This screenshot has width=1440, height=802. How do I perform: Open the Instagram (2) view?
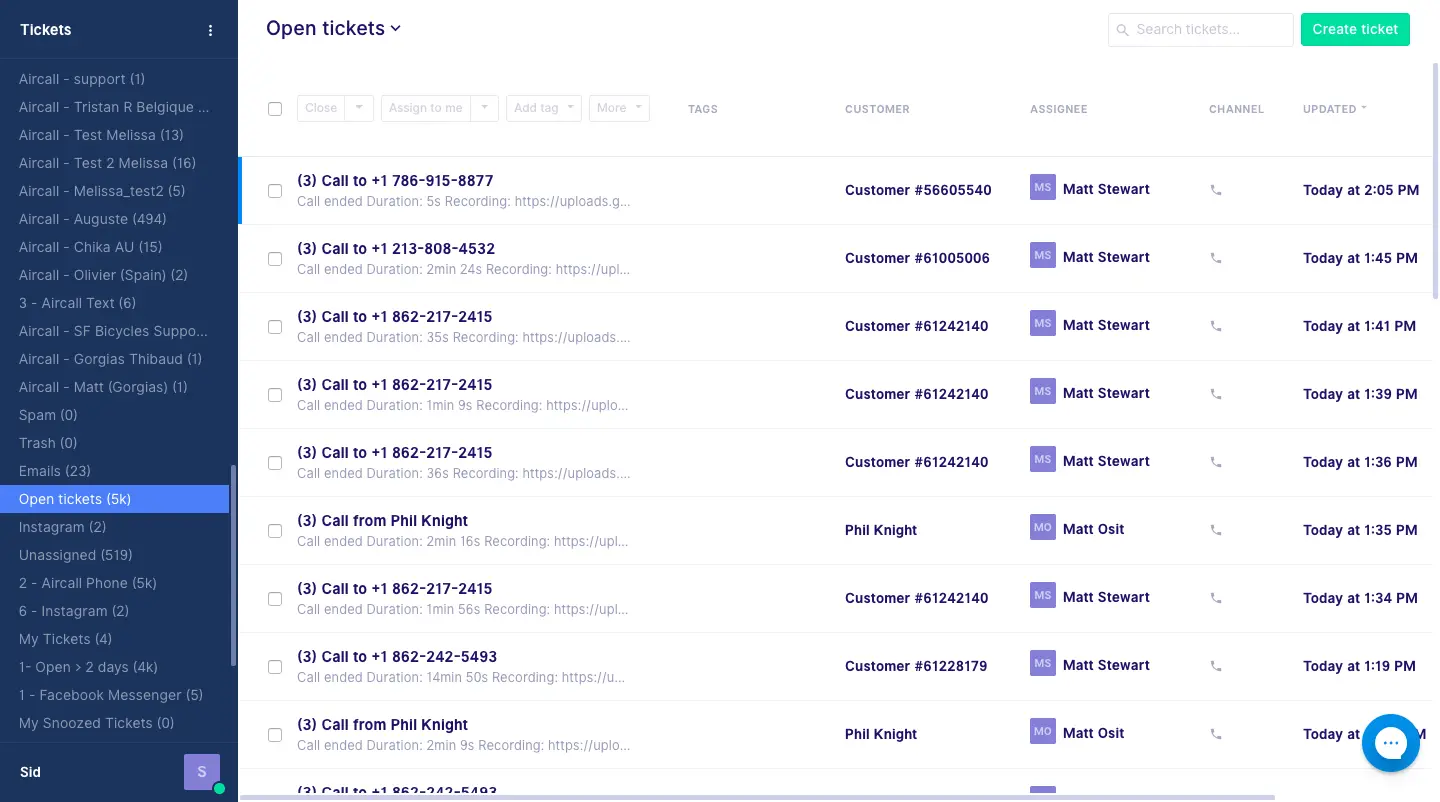click(x=62, y=527)
